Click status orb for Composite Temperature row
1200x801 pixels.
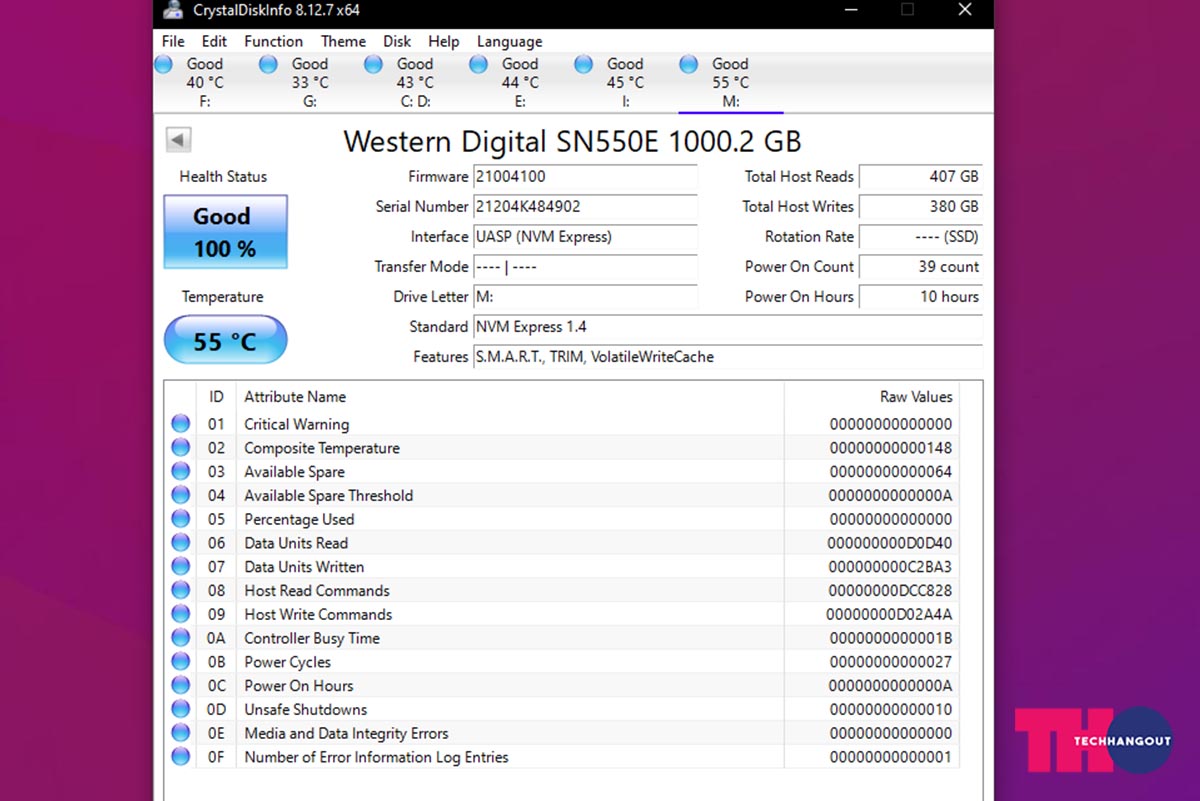(x=181, y=448)
